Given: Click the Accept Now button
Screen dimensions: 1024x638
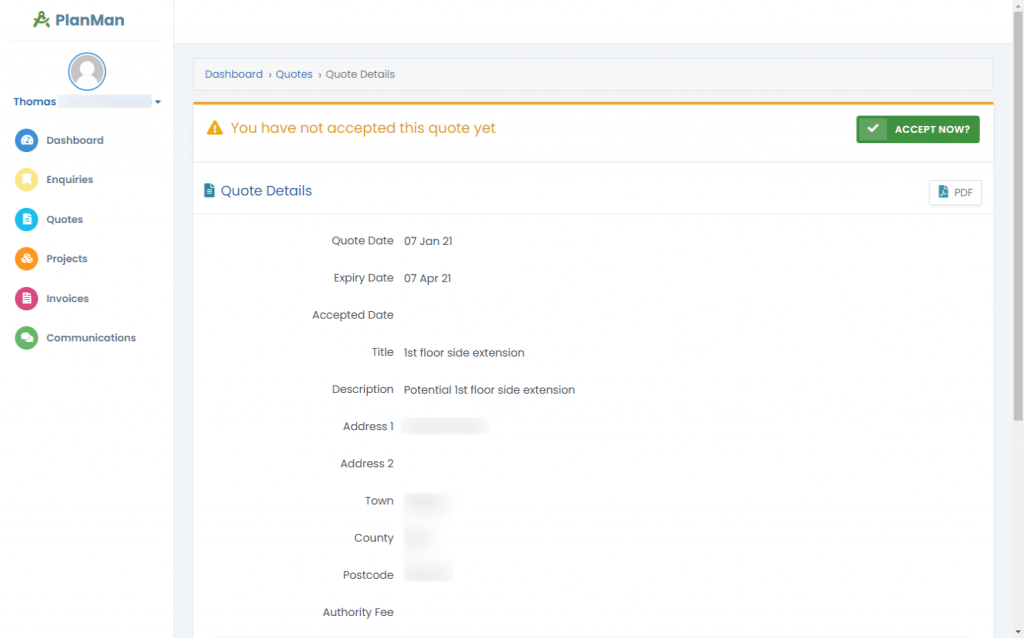Looking at the screenshot, I should click(x=918, y=129).
